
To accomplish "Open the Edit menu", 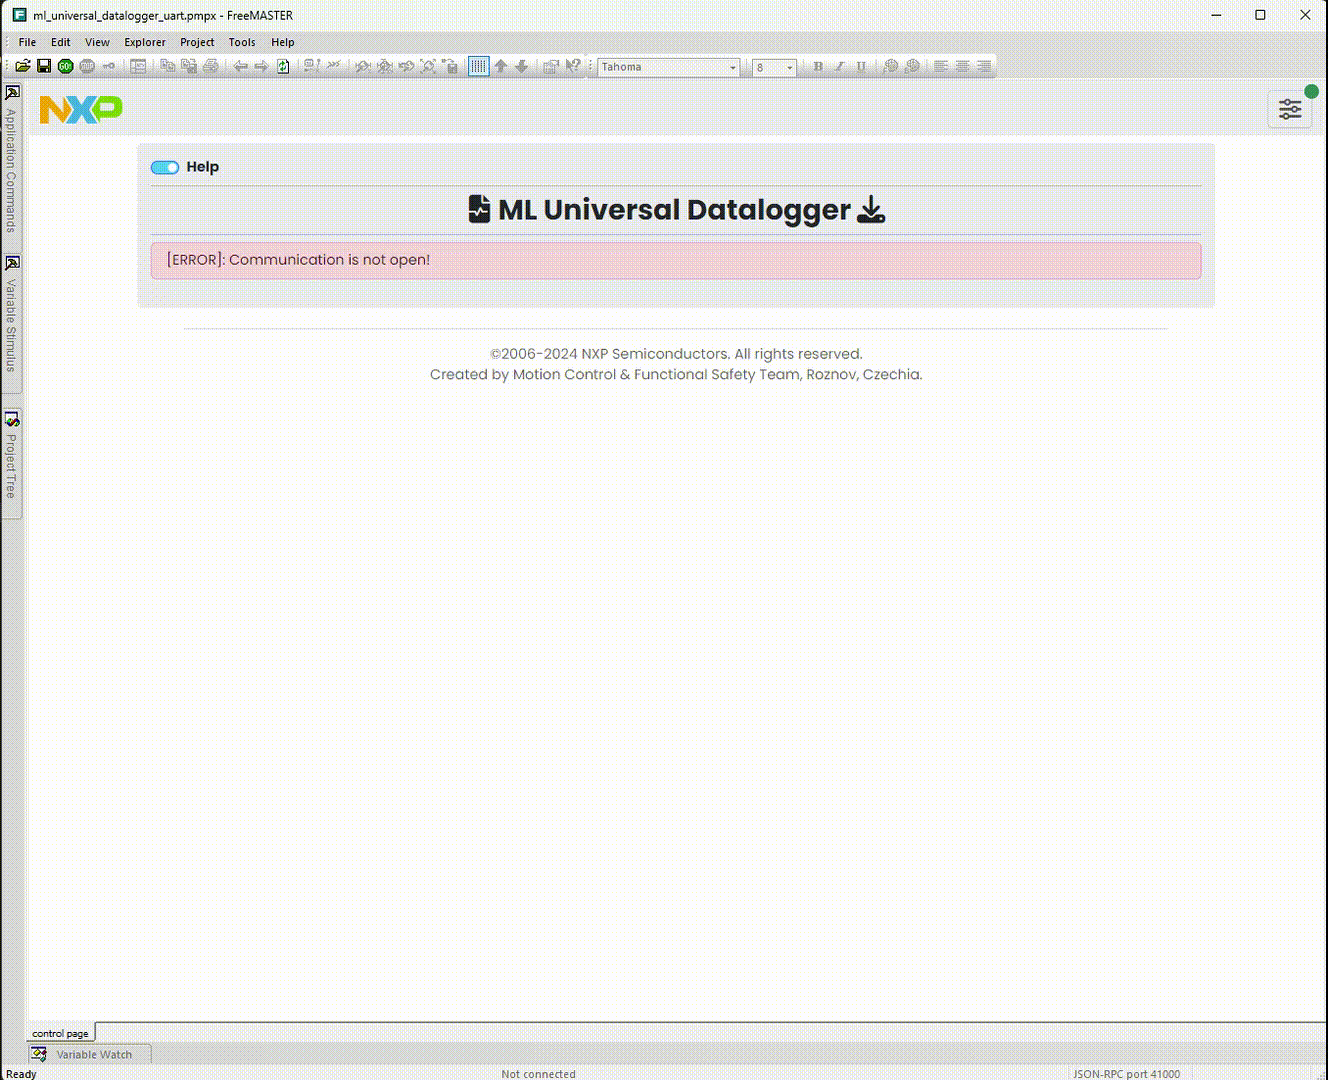I will point(61,42).
